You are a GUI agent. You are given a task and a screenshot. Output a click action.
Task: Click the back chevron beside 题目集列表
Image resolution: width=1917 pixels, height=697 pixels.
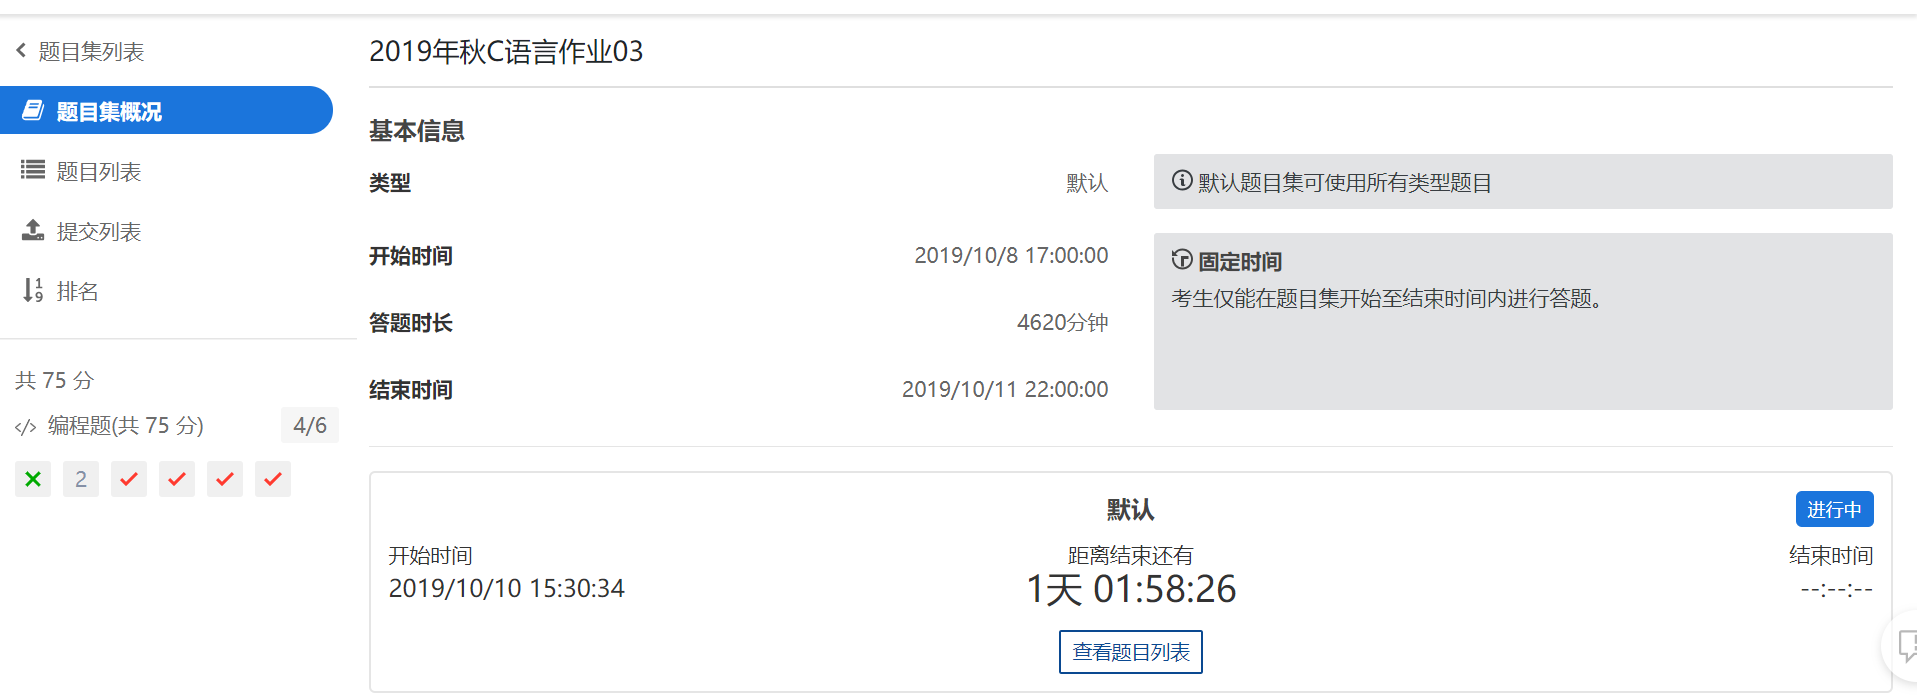click(x=21, y=50)
